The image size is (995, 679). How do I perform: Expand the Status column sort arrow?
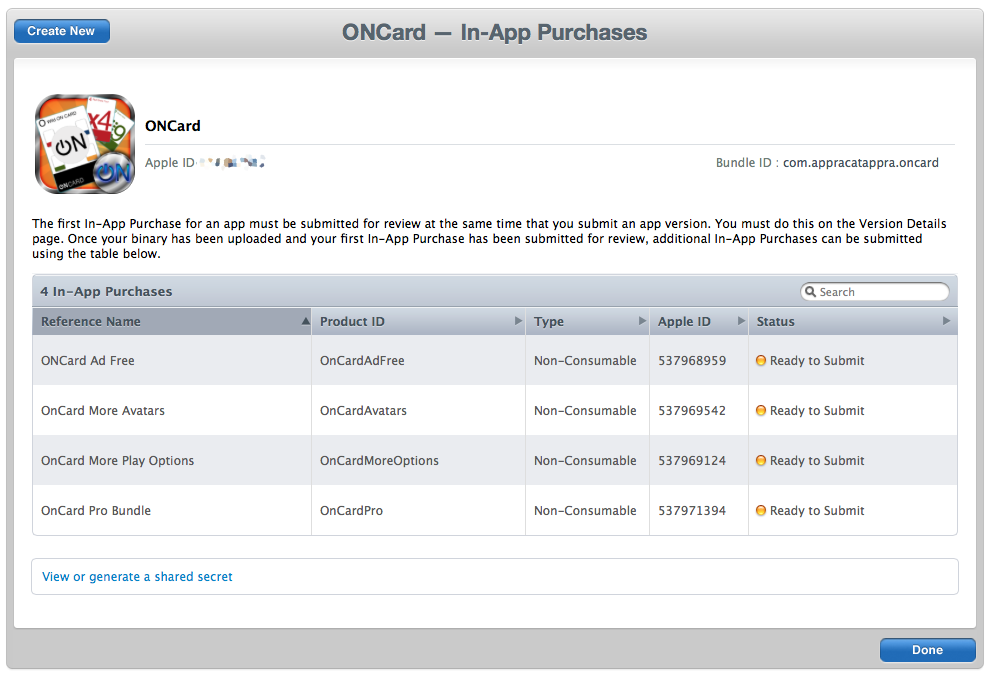click(946, 321)
